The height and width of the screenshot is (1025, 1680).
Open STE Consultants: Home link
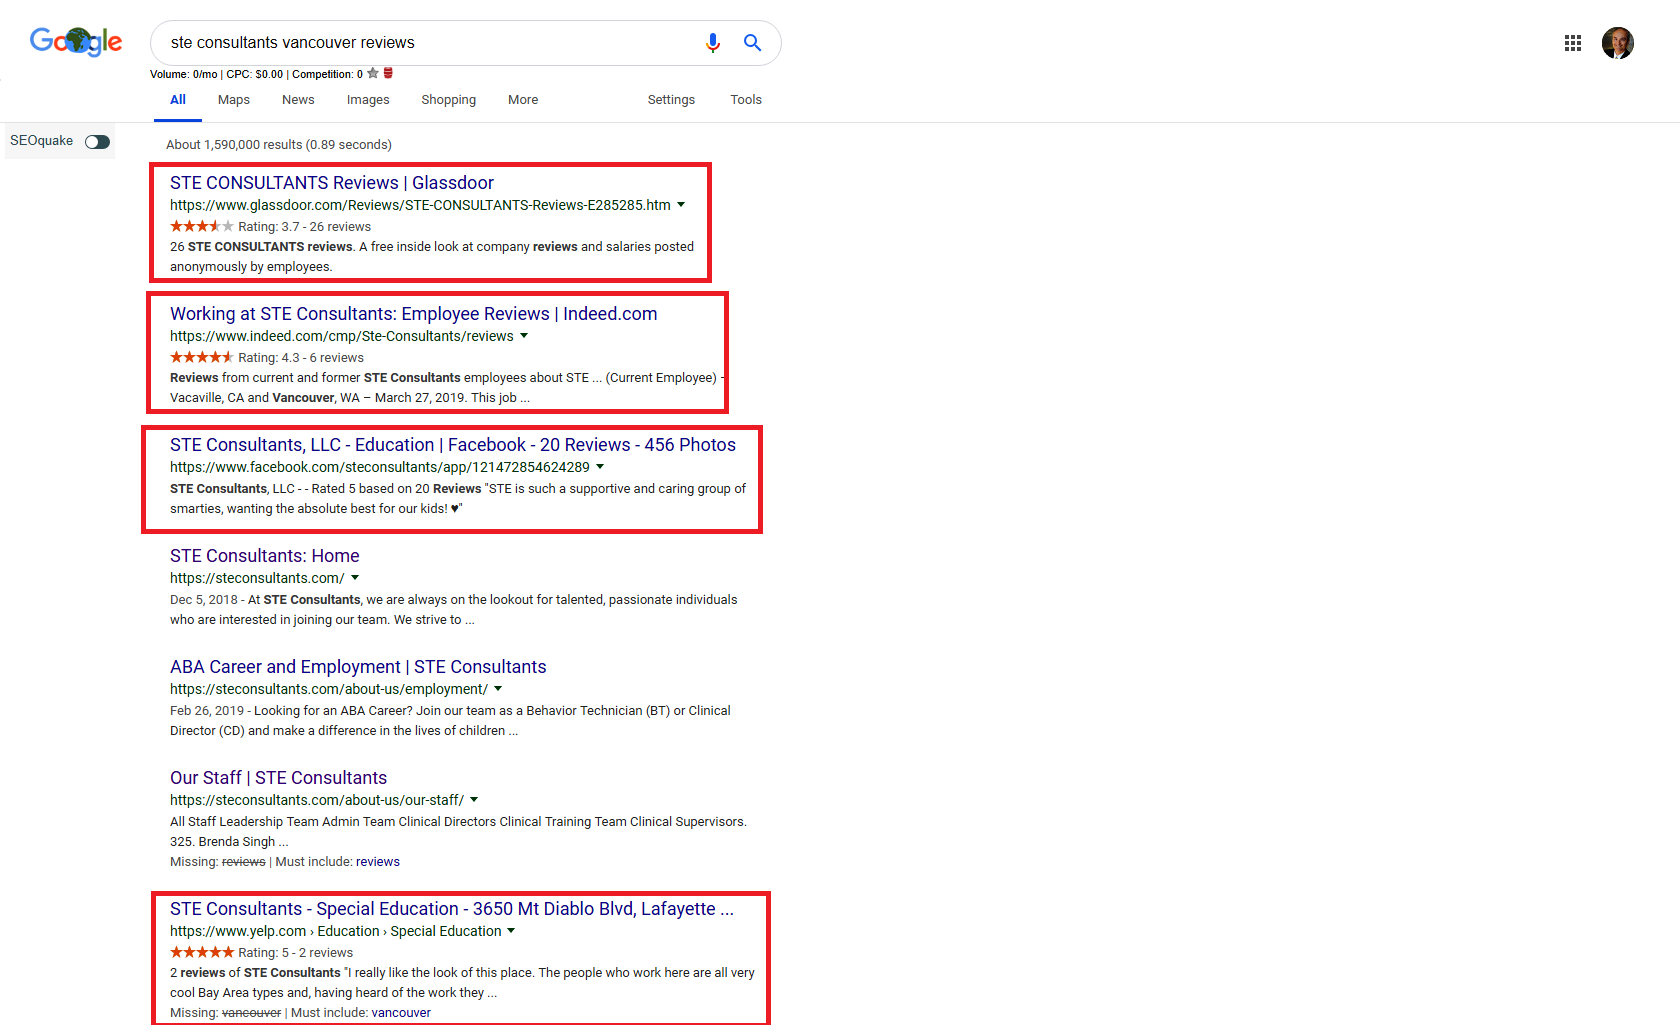[265, 556]
